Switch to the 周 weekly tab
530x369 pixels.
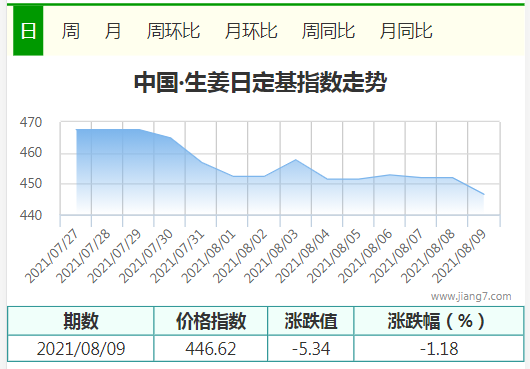click(x=71, y=31)
